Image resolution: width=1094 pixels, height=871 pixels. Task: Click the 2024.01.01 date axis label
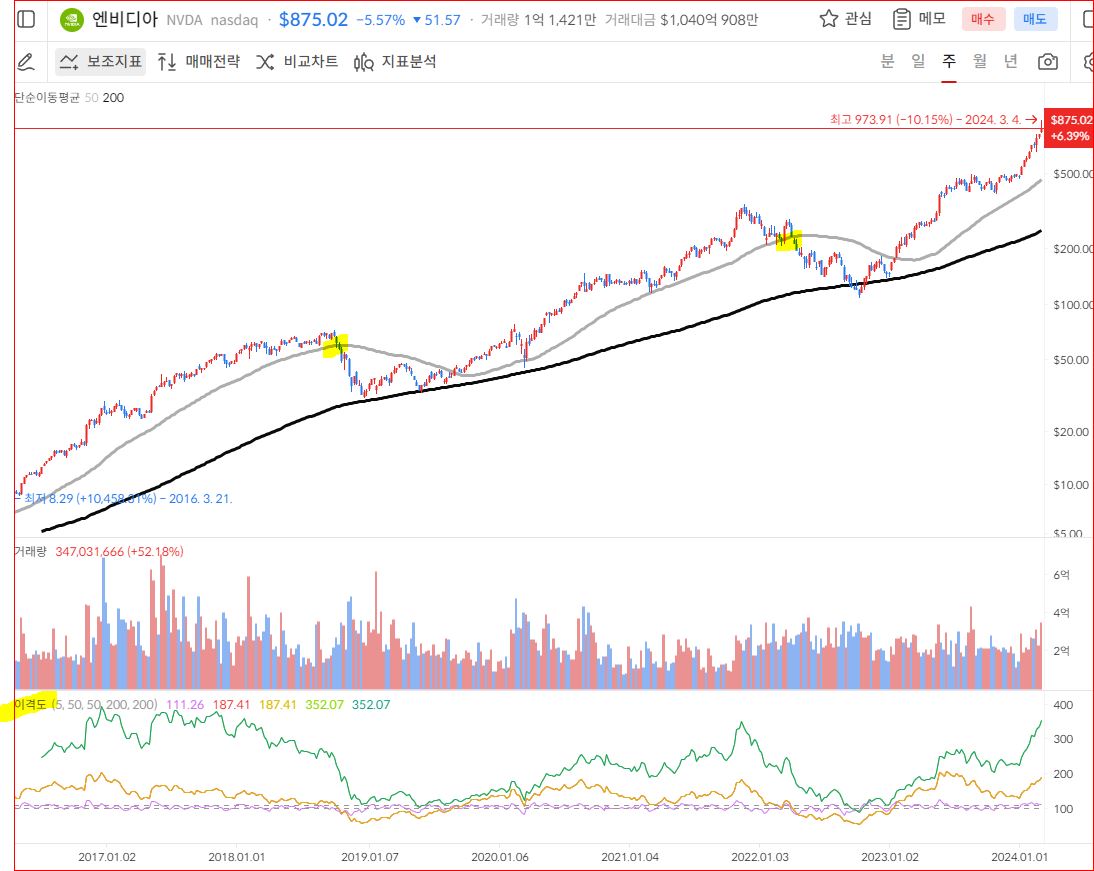pyautogui.click(x=1019, y=856)
